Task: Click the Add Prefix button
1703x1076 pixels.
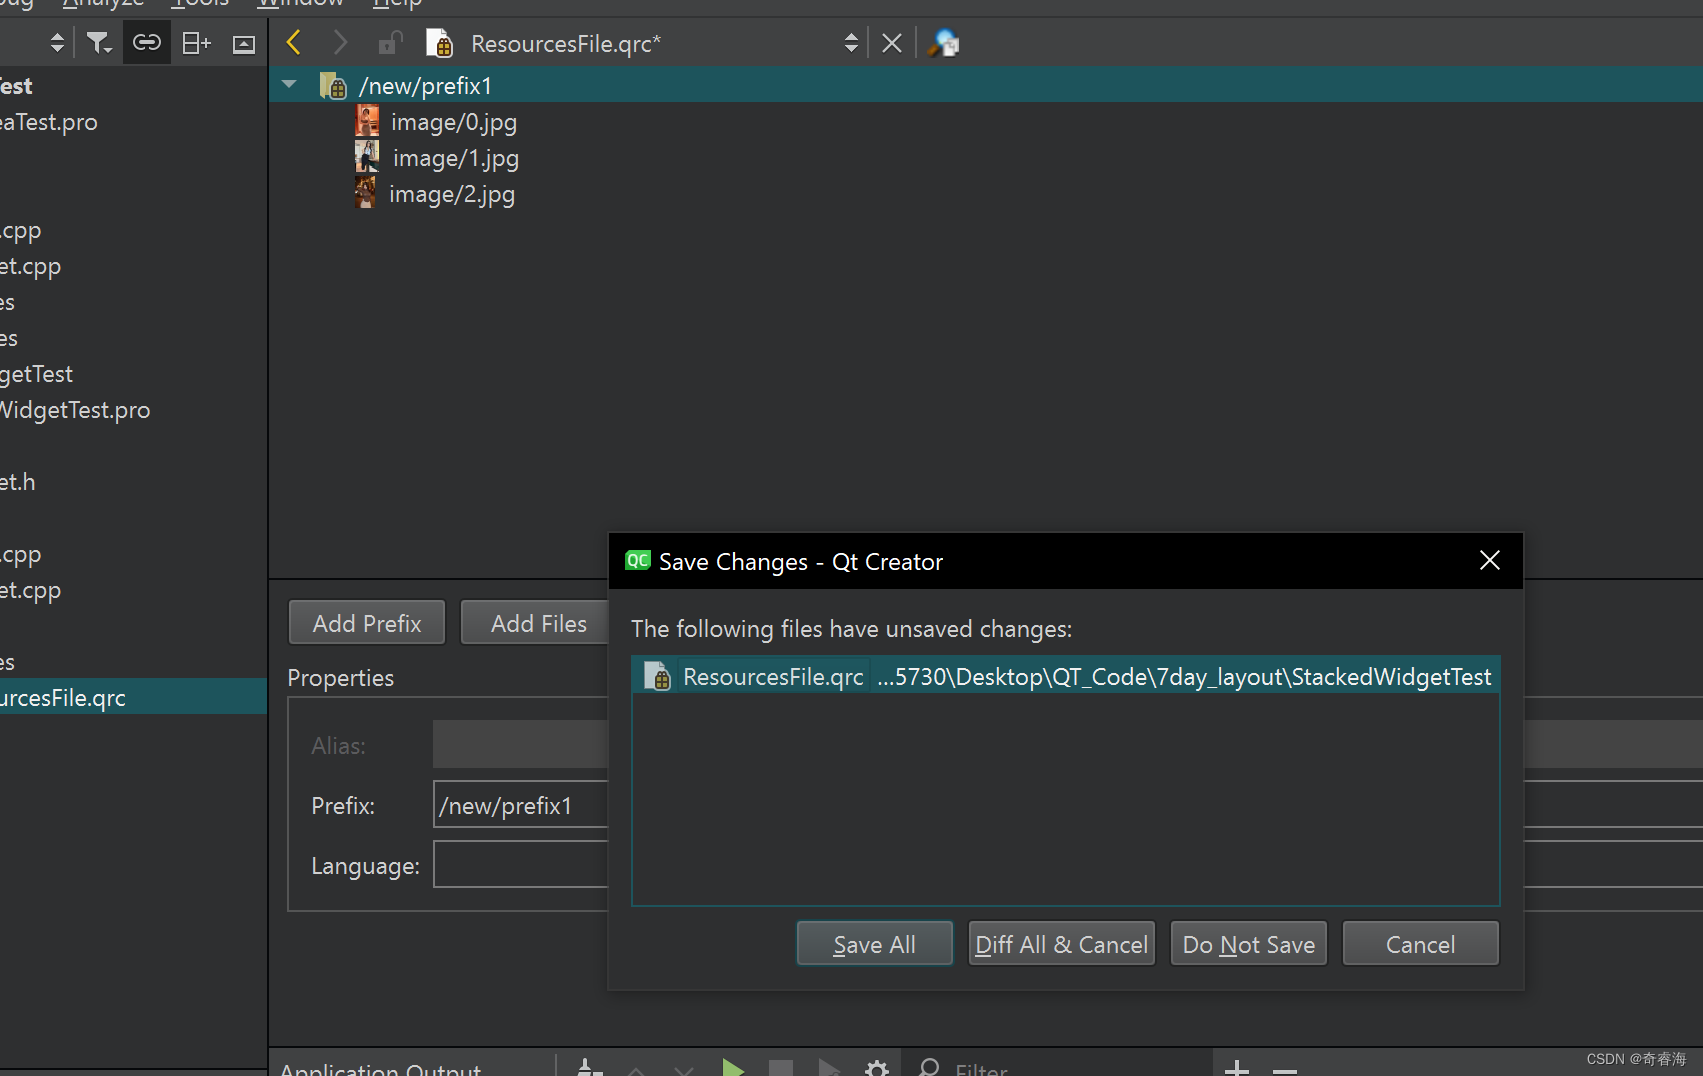Action: pyautogui.click(x=367, y=623)
